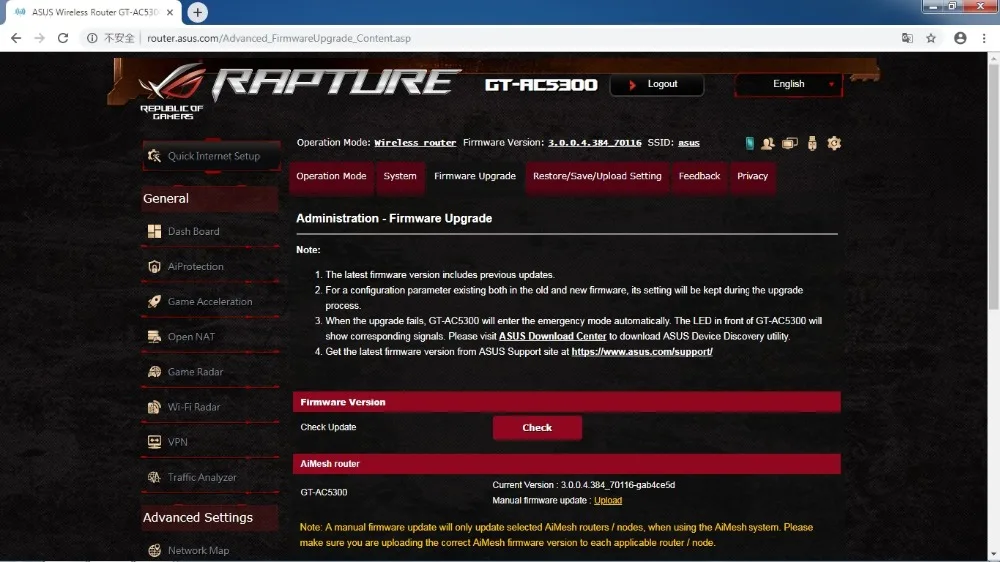Select the Firmware Upgrade tab
Screen dimensions: 1000x562
(474, 176)
